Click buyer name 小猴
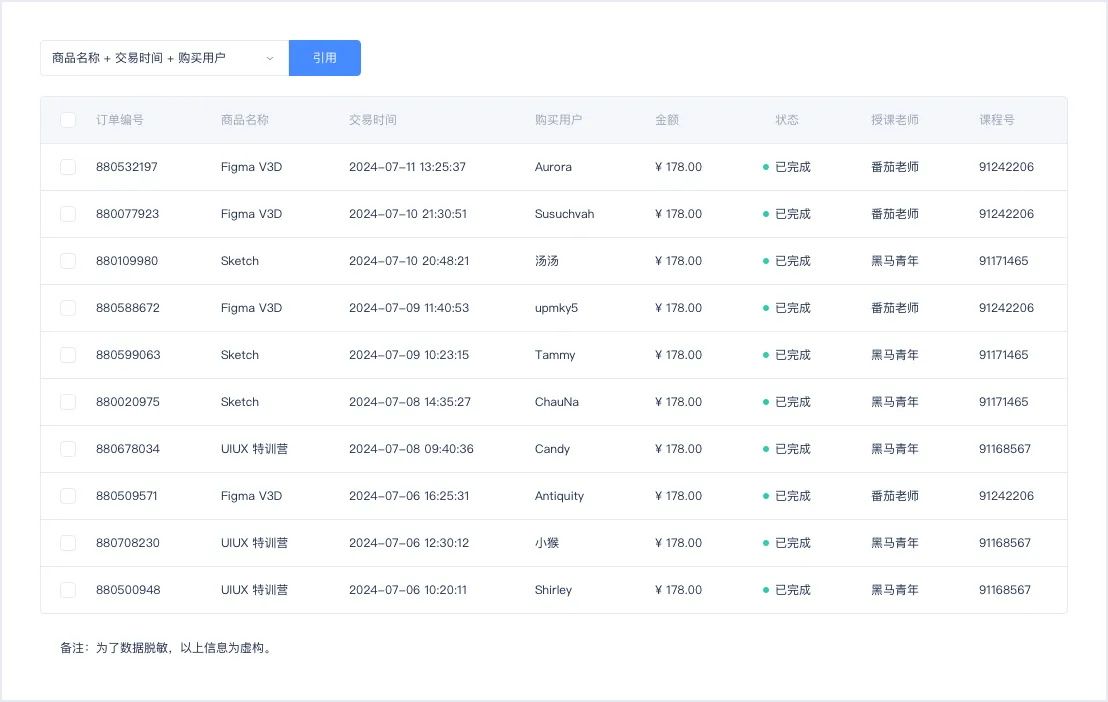Screen dimensions: 1108x702 pos(547,543)
